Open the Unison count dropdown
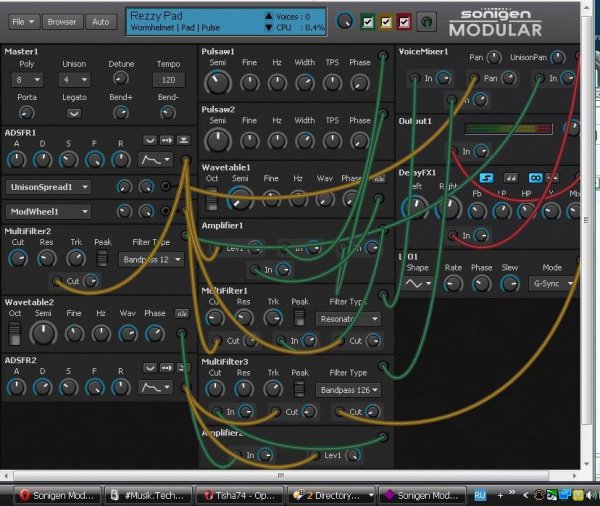Image resolution: width=600 pixels, height=506 pixels. point(74,80)
